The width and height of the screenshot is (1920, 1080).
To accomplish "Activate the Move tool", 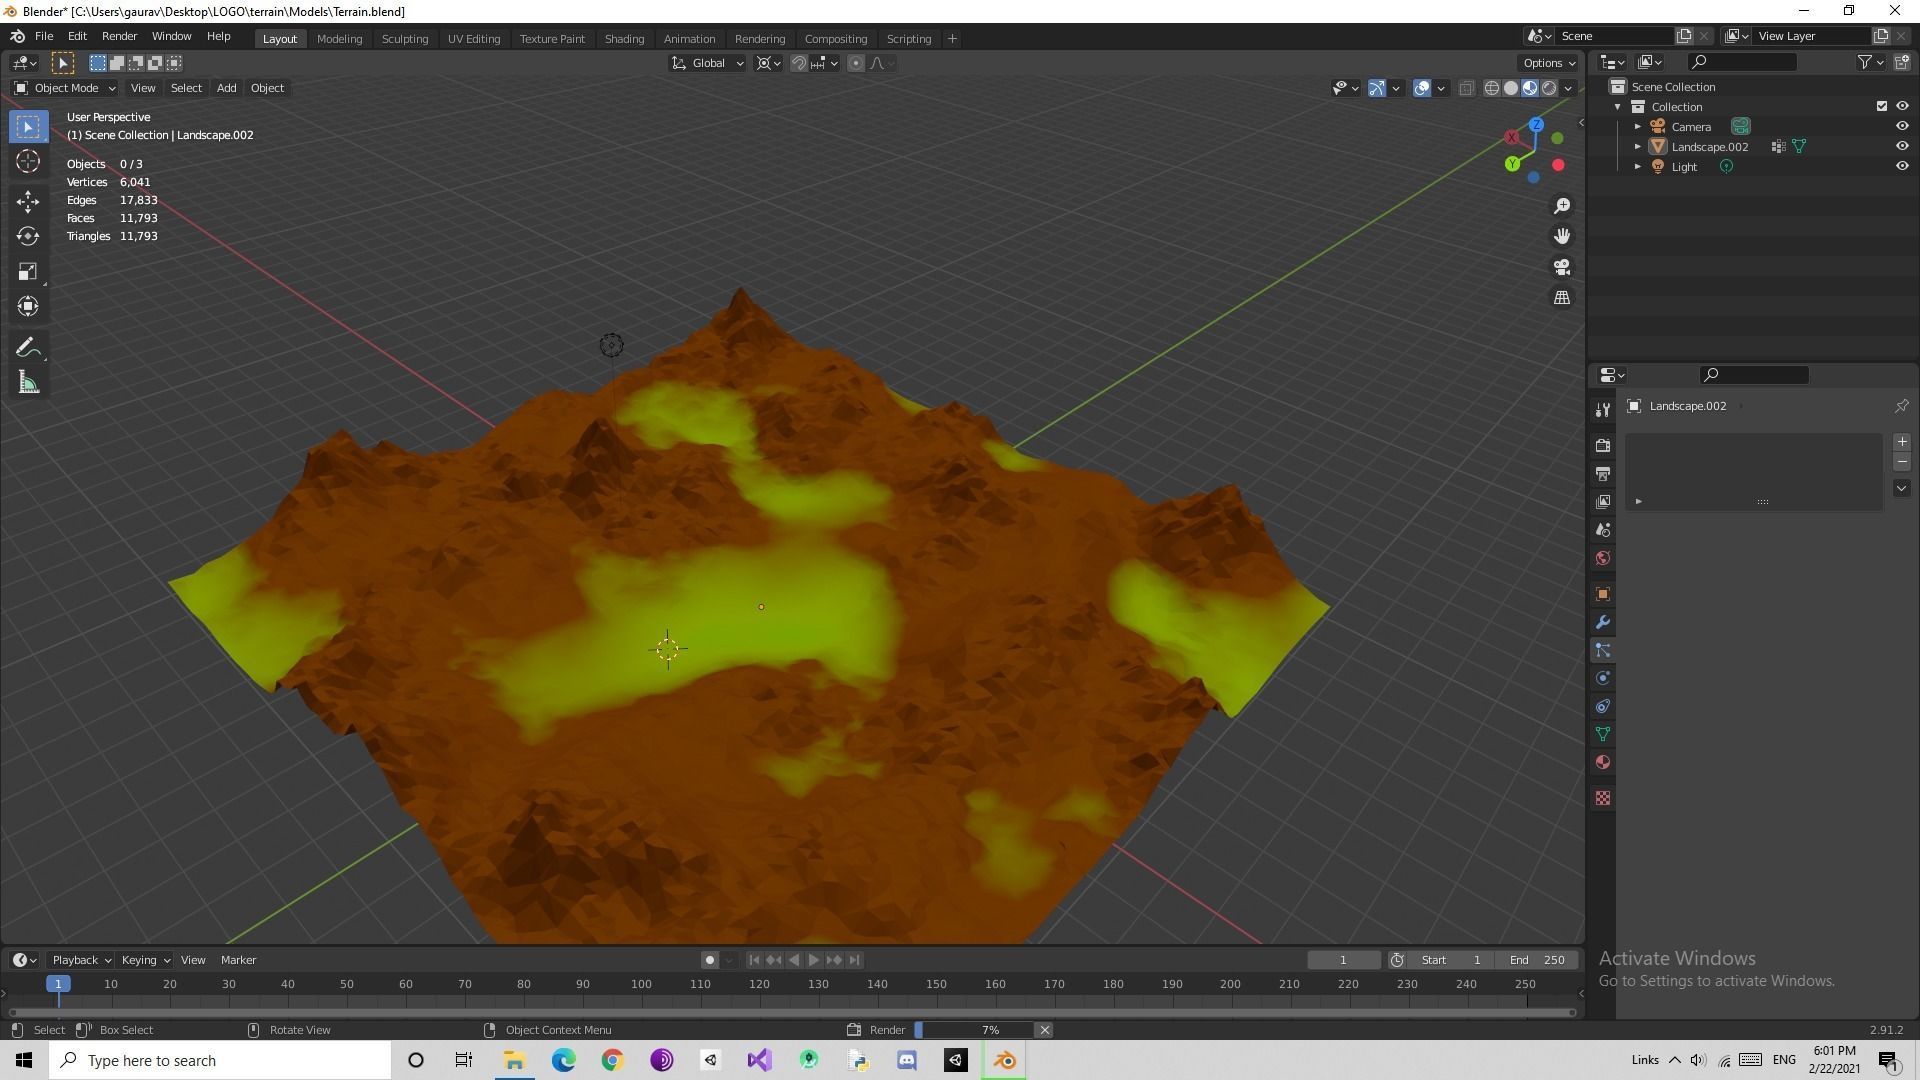I will pos(28,201).
